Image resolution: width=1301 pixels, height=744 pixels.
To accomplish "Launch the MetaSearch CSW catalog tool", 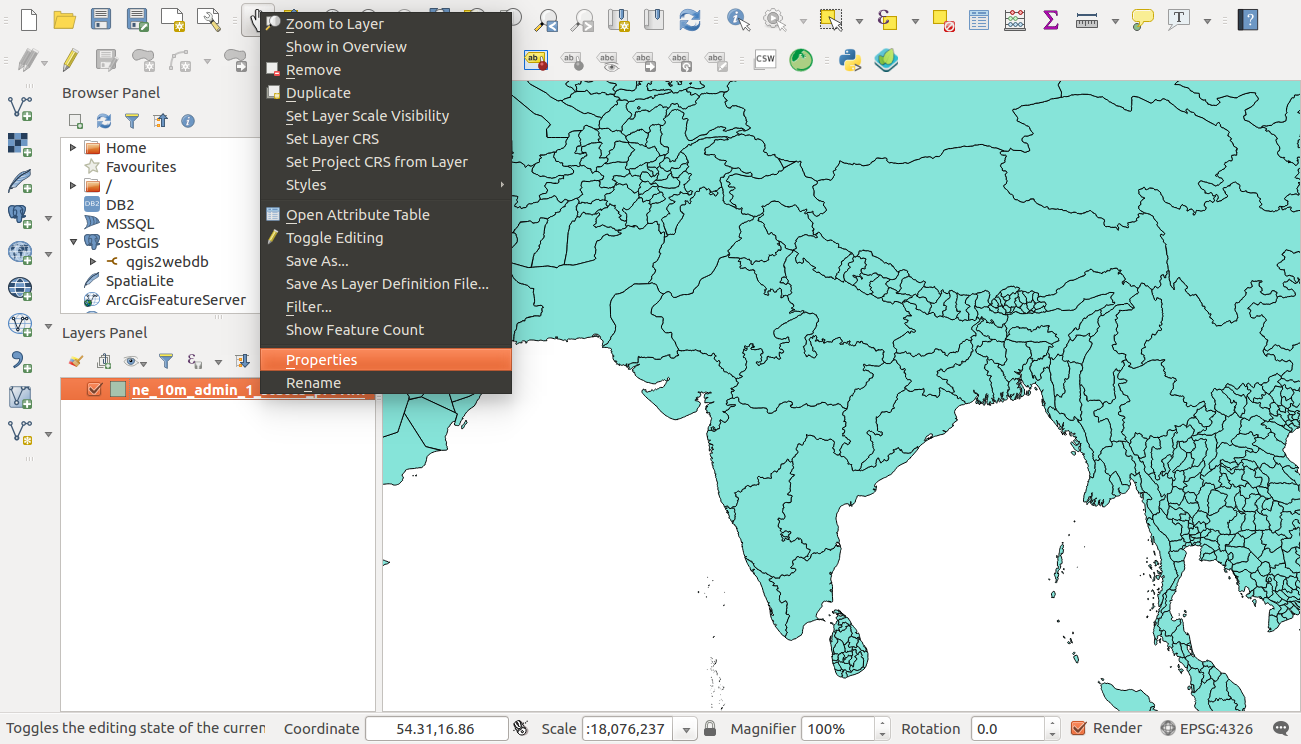I will [x=764, y=59].
